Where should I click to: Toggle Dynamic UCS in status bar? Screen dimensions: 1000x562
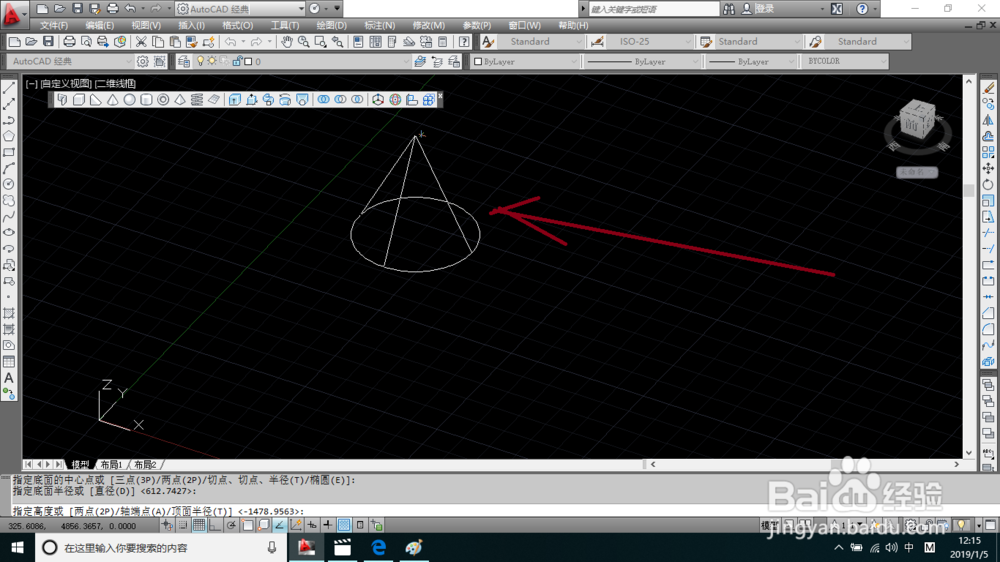(295, 525)
